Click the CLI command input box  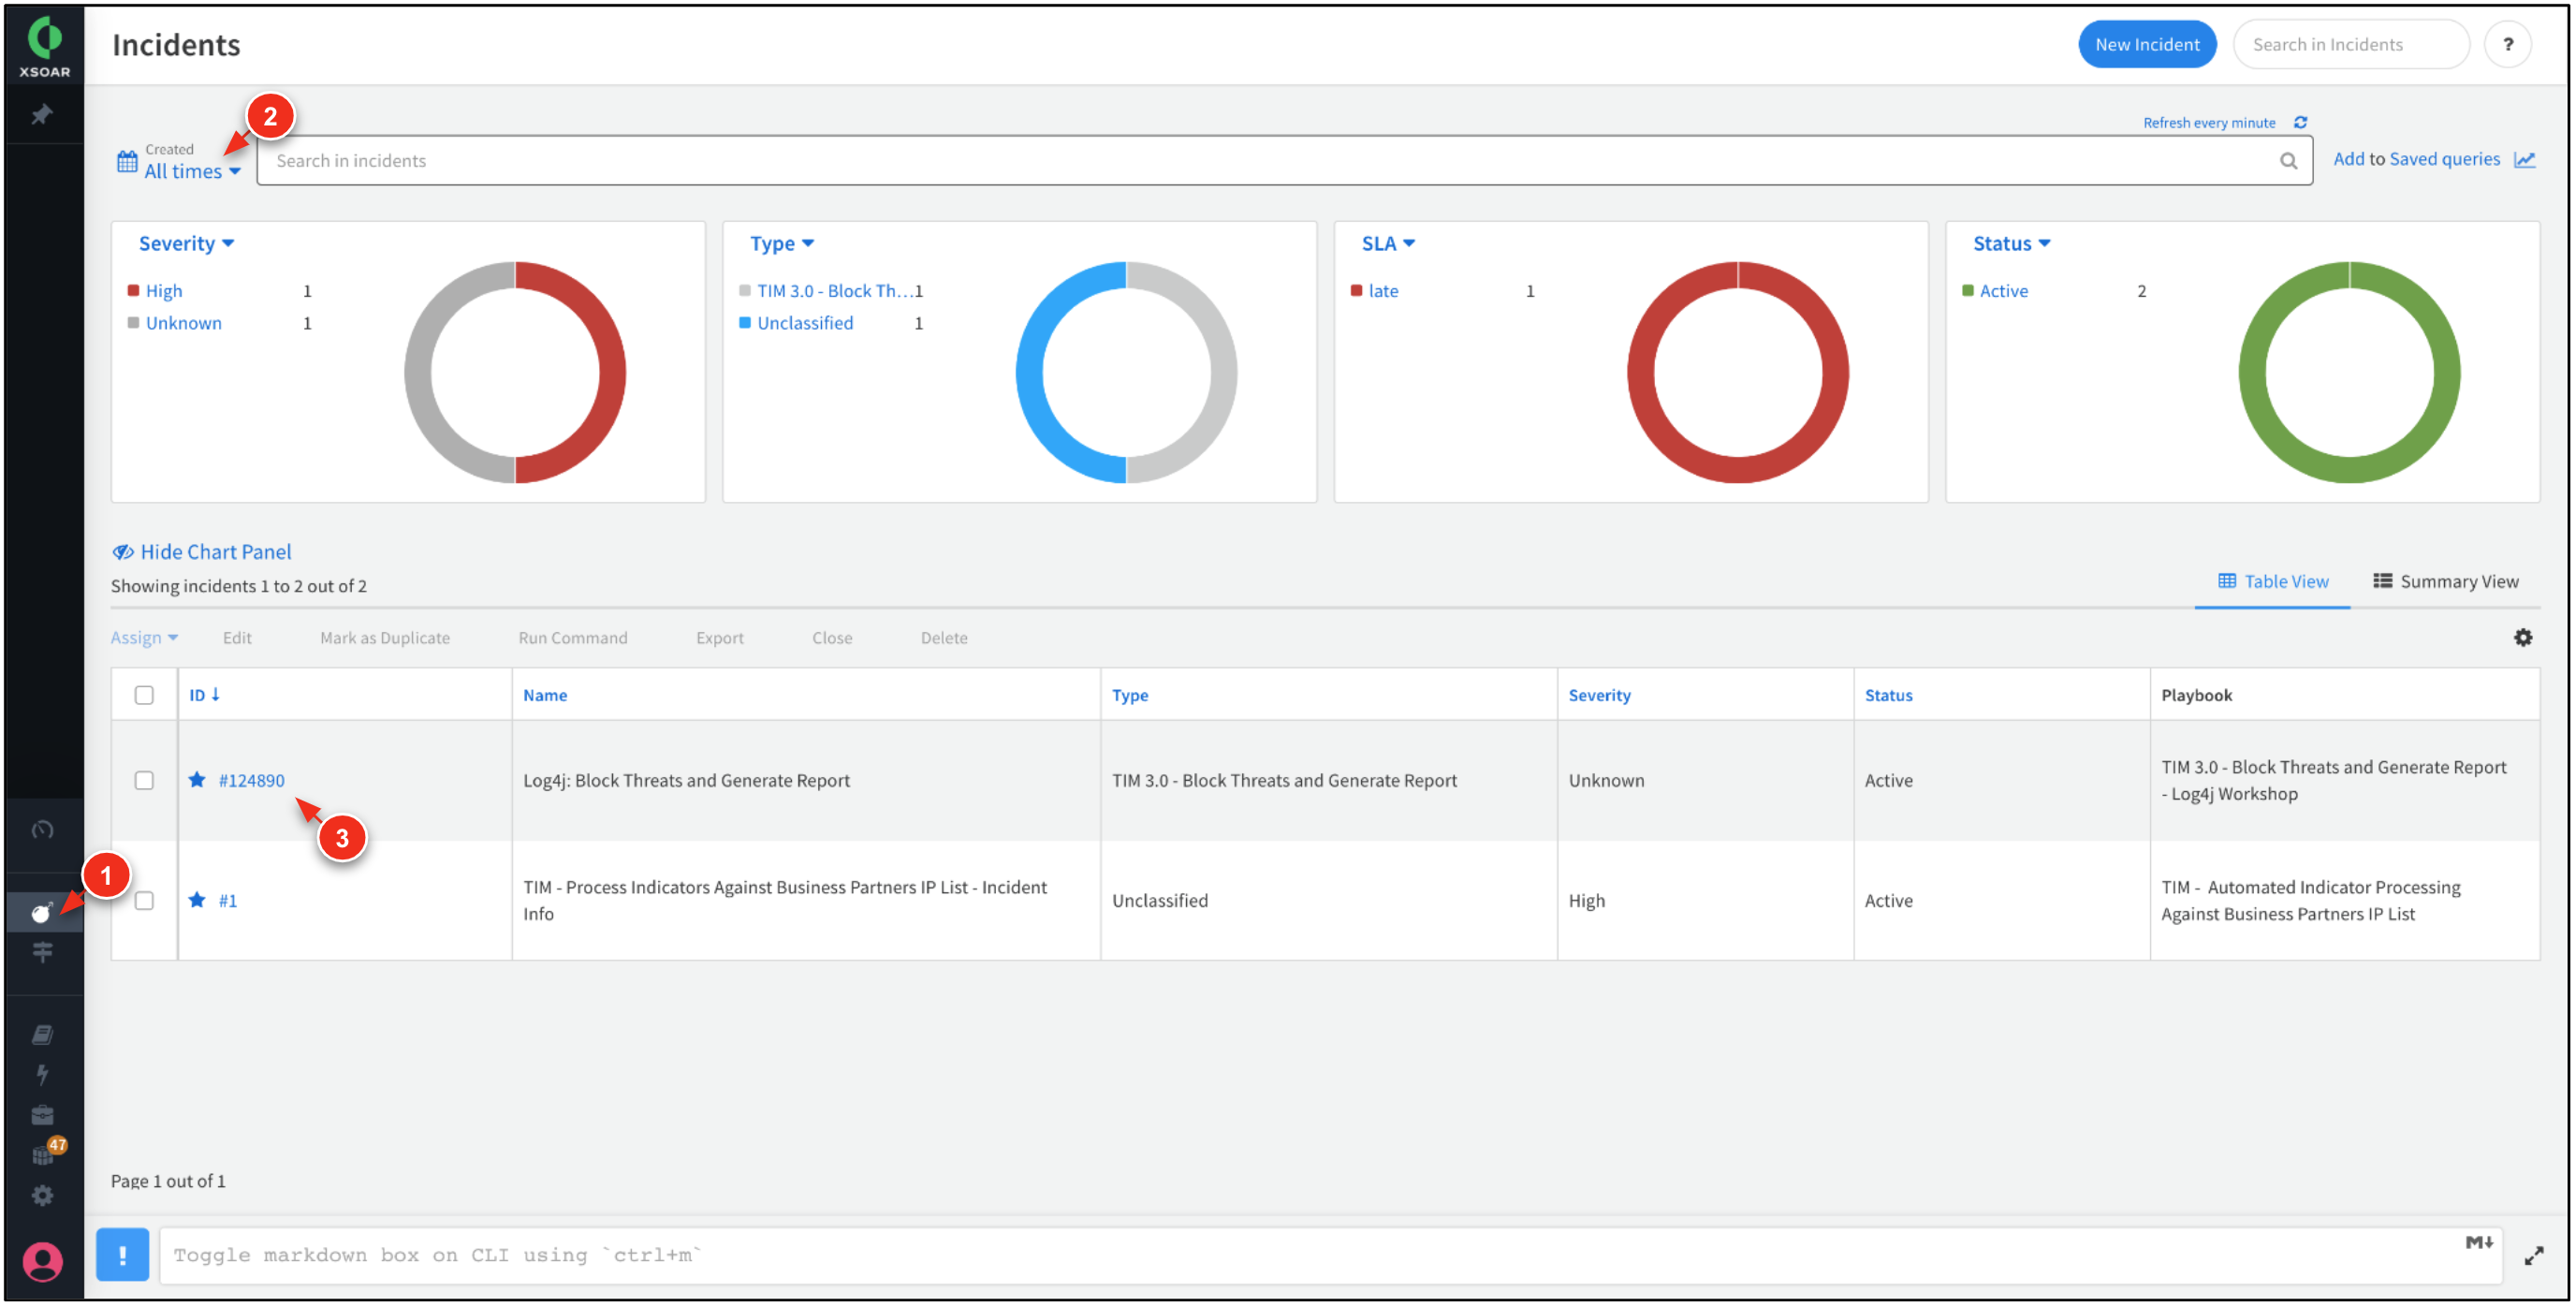1330,1256
